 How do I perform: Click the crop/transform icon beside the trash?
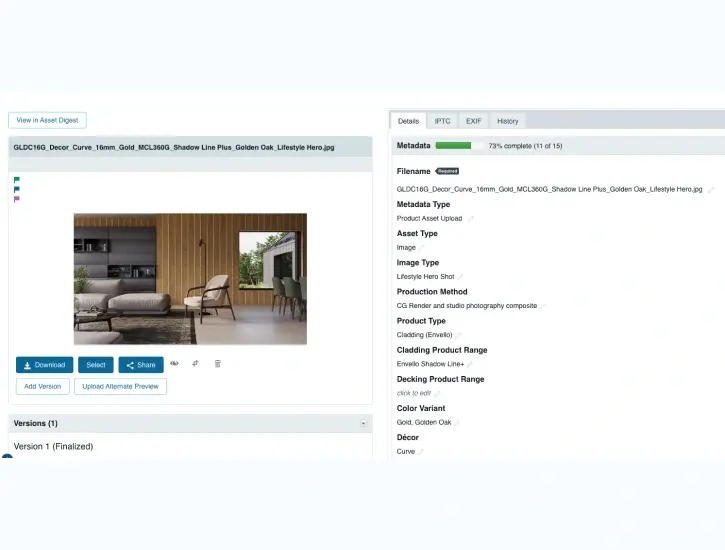(x=196, y=364)
